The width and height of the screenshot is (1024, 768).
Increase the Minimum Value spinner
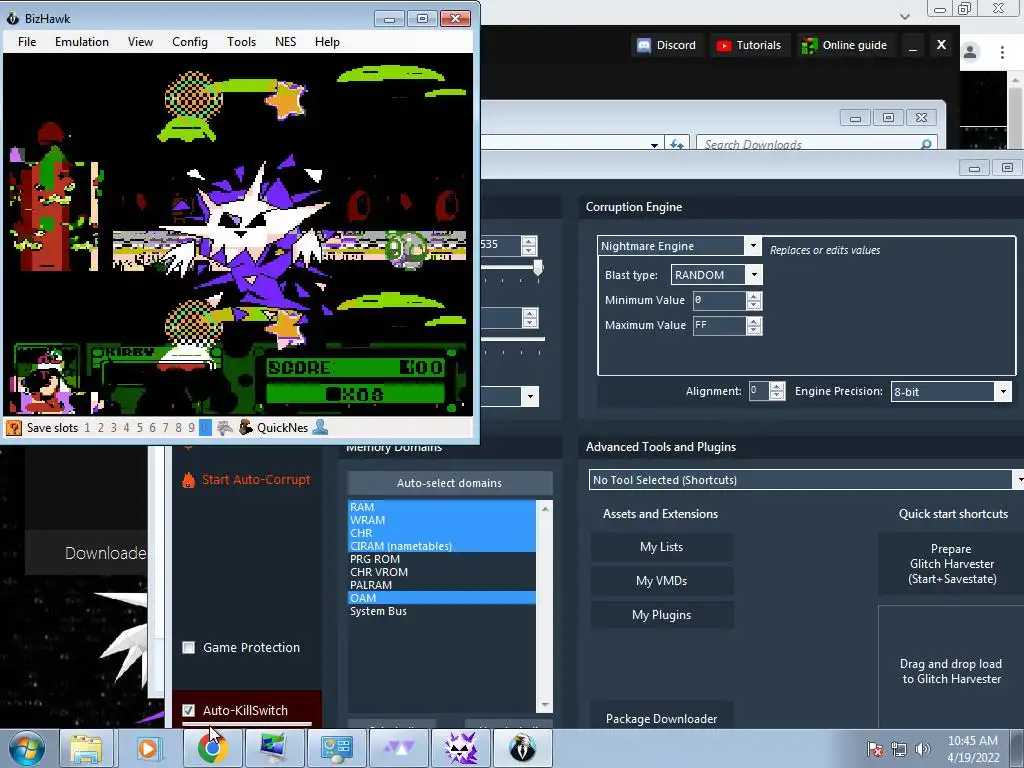[754, 296]
